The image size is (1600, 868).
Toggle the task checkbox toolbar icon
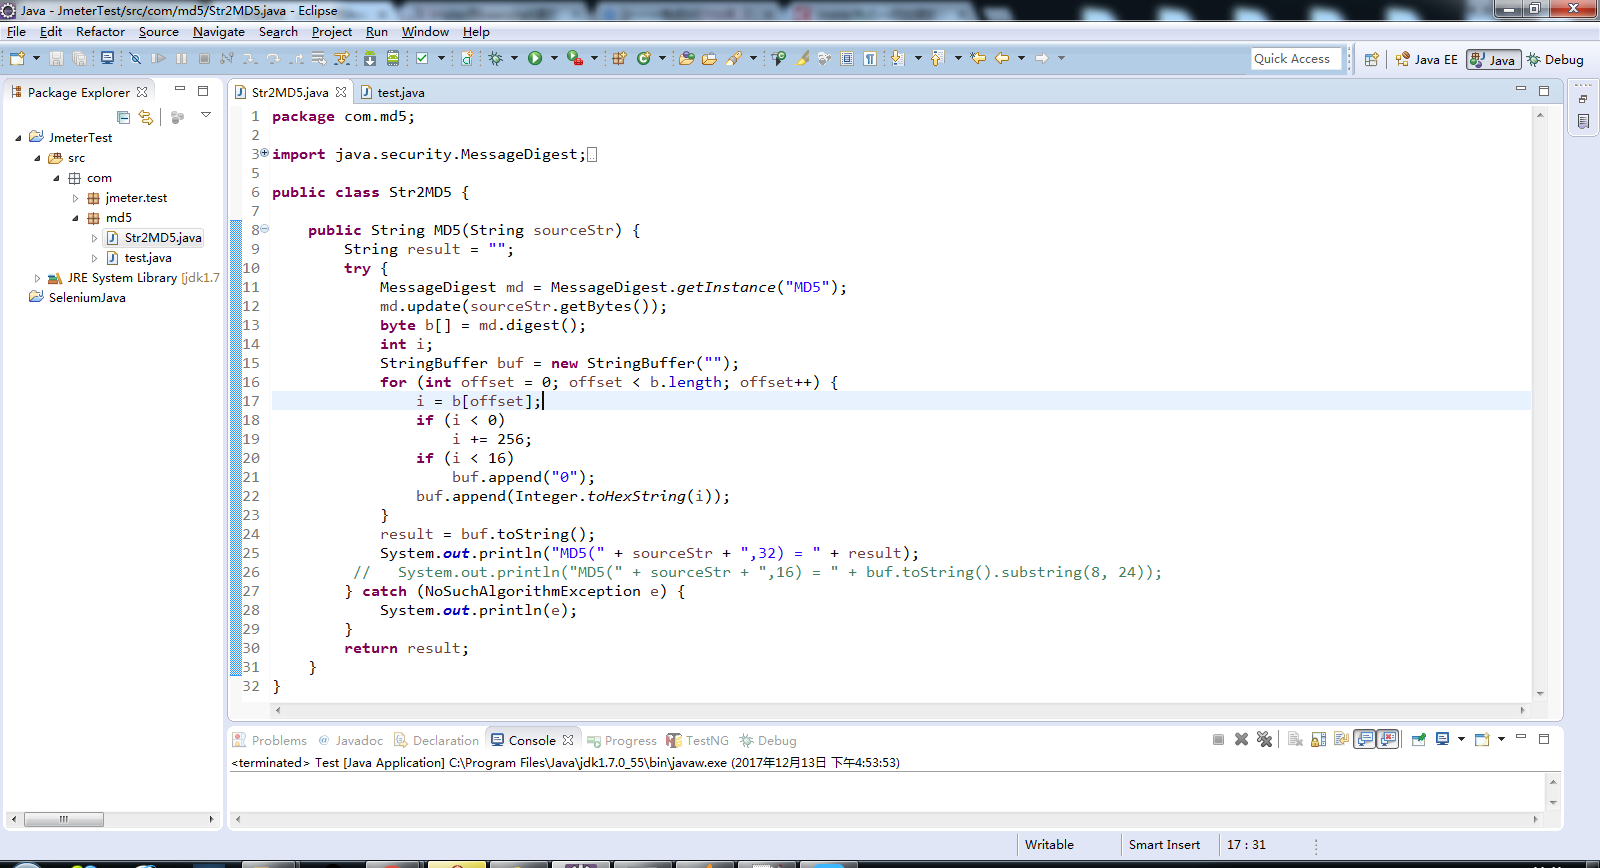422,58
